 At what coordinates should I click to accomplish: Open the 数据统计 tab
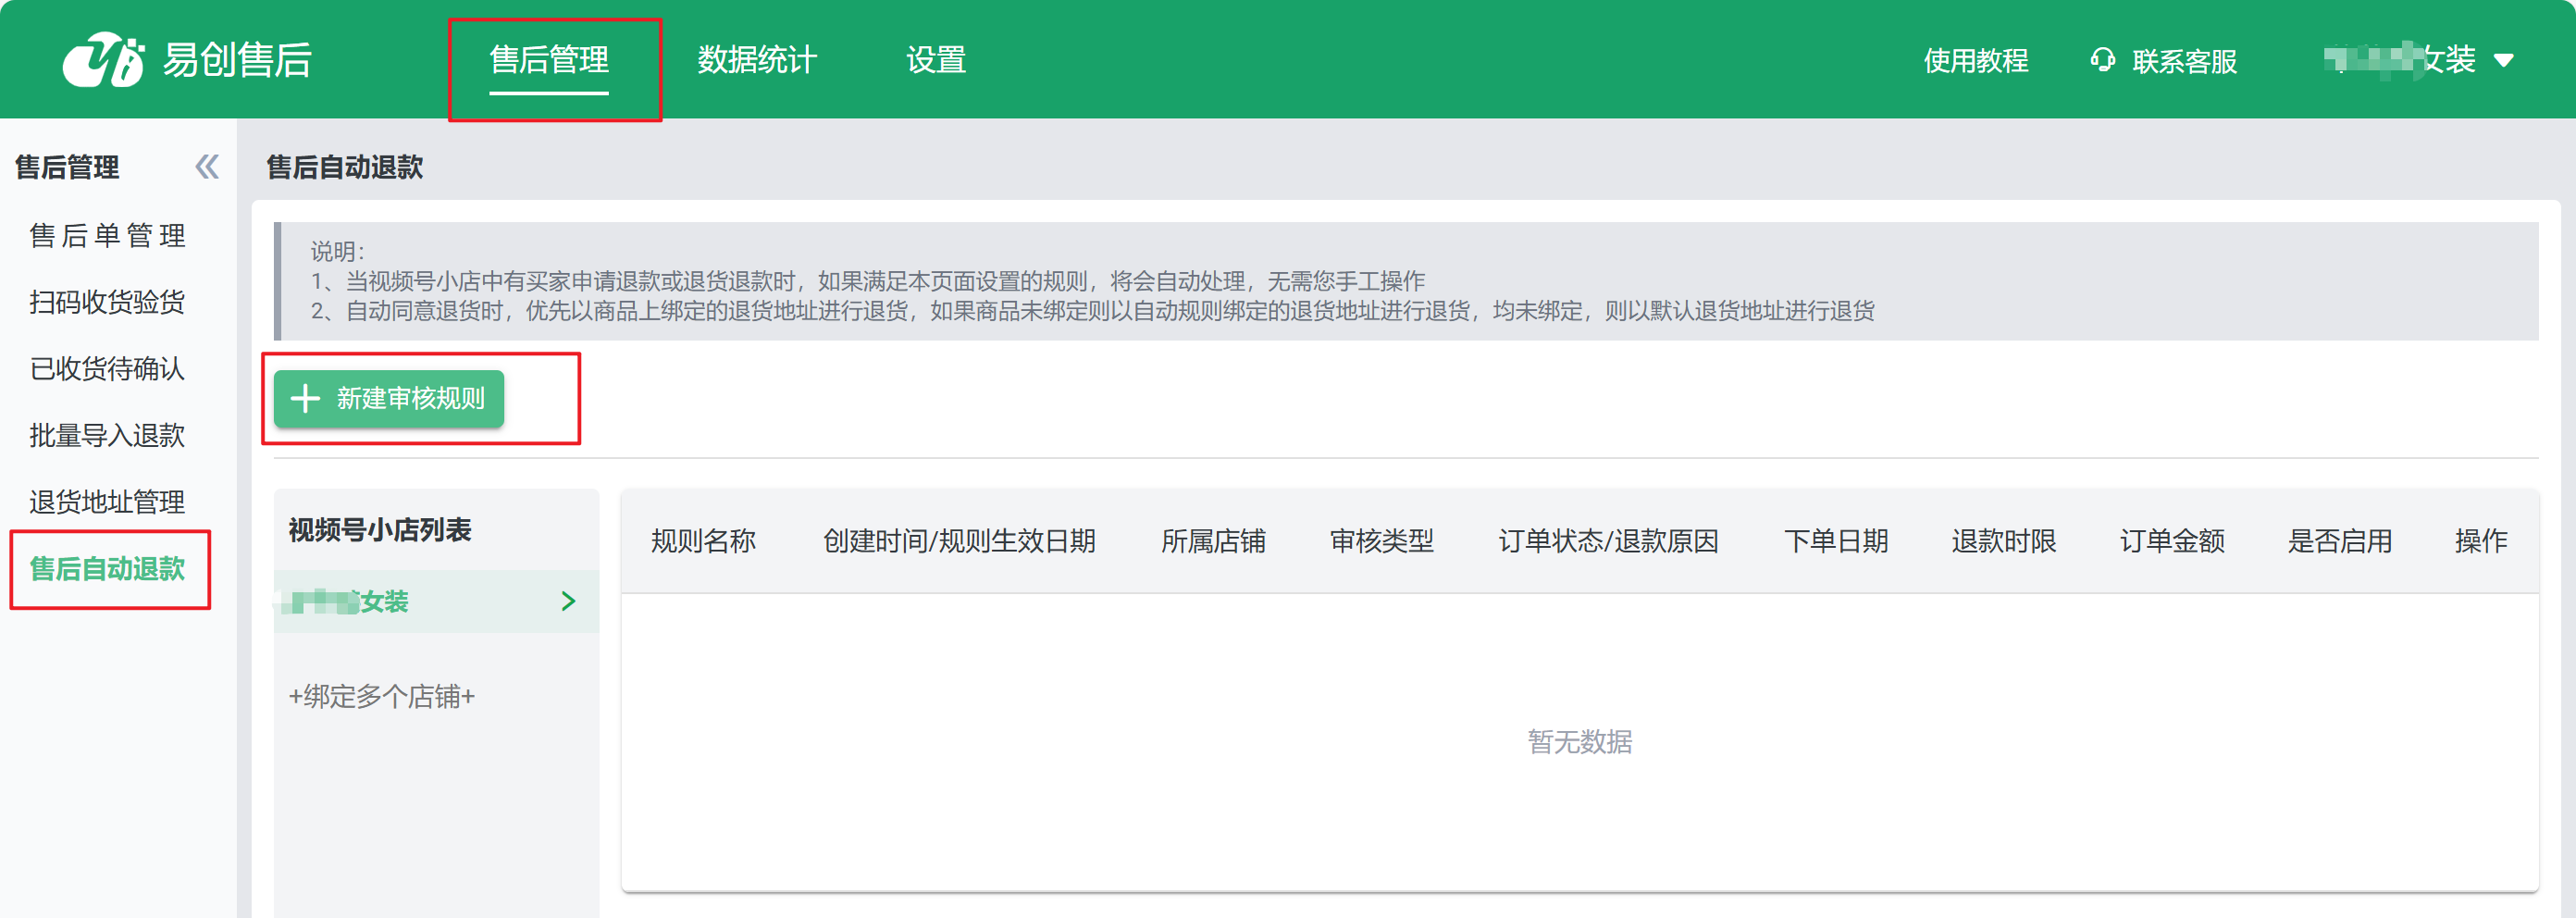[757, 60]
